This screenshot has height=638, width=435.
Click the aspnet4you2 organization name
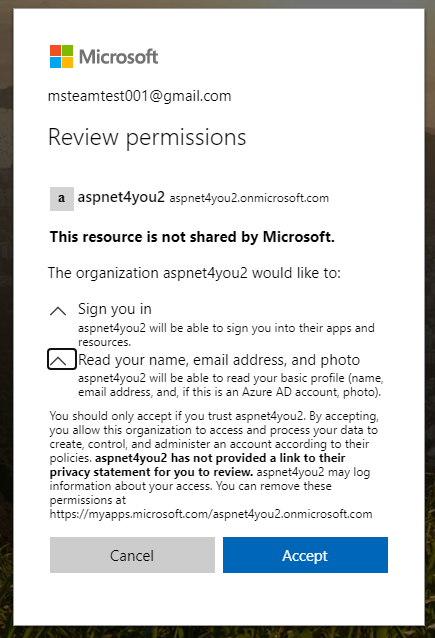click(121, 197)
